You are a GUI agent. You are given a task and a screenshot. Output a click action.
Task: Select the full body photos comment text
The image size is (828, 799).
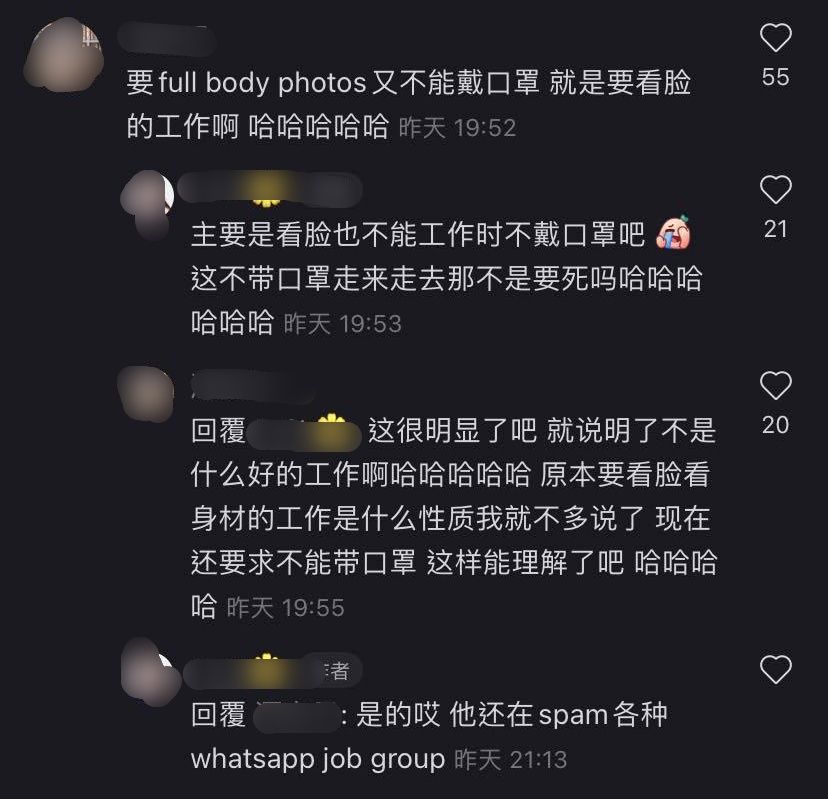pos(409,105)
